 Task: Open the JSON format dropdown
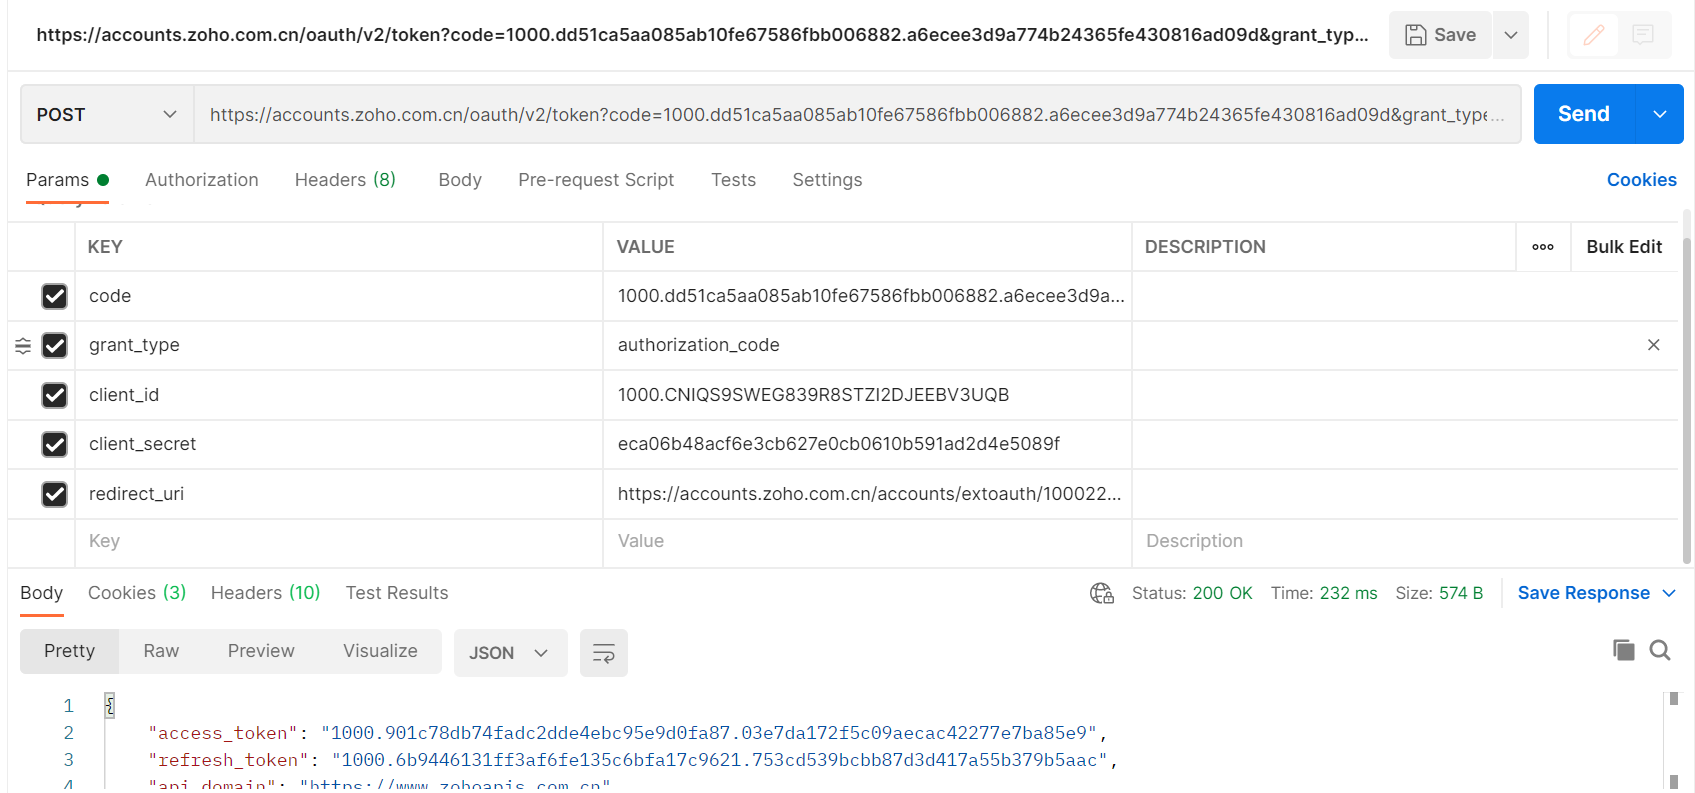pyautogui.click(x=510, y=653)
